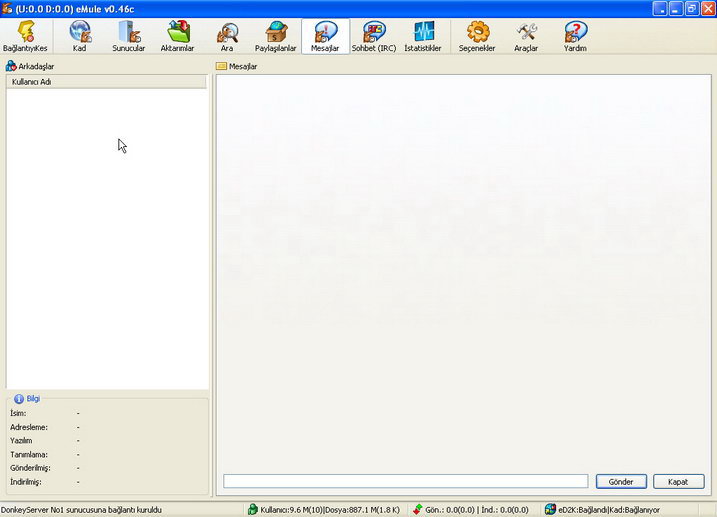The image size is (717, 517).
Task: Open the Sunucular servers icon
Action: [x=129, y=32]
